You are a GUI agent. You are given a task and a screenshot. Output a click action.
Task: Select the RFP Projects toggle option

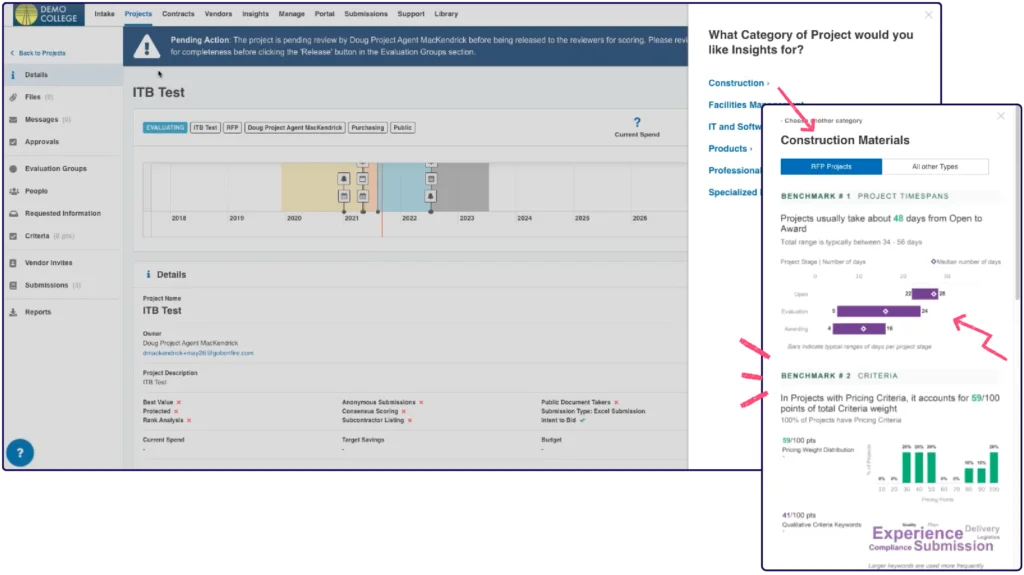click(830, 167)
